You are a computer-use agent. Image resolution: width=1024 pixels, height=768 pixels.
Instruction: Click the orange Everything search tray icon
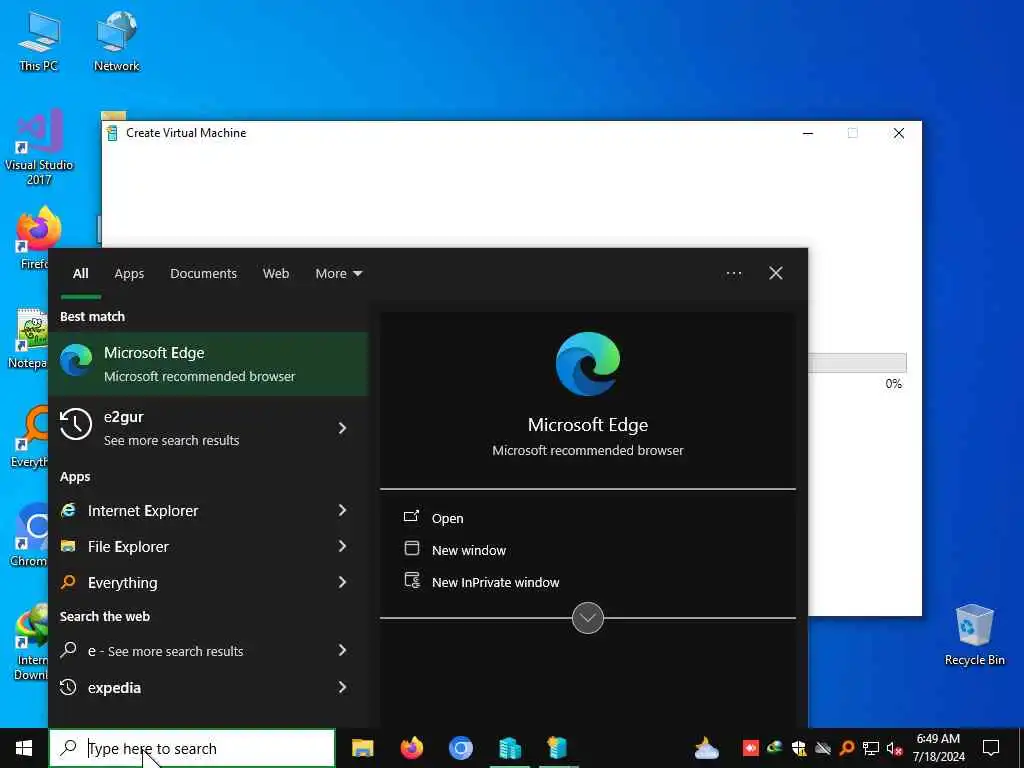point(847,748)
